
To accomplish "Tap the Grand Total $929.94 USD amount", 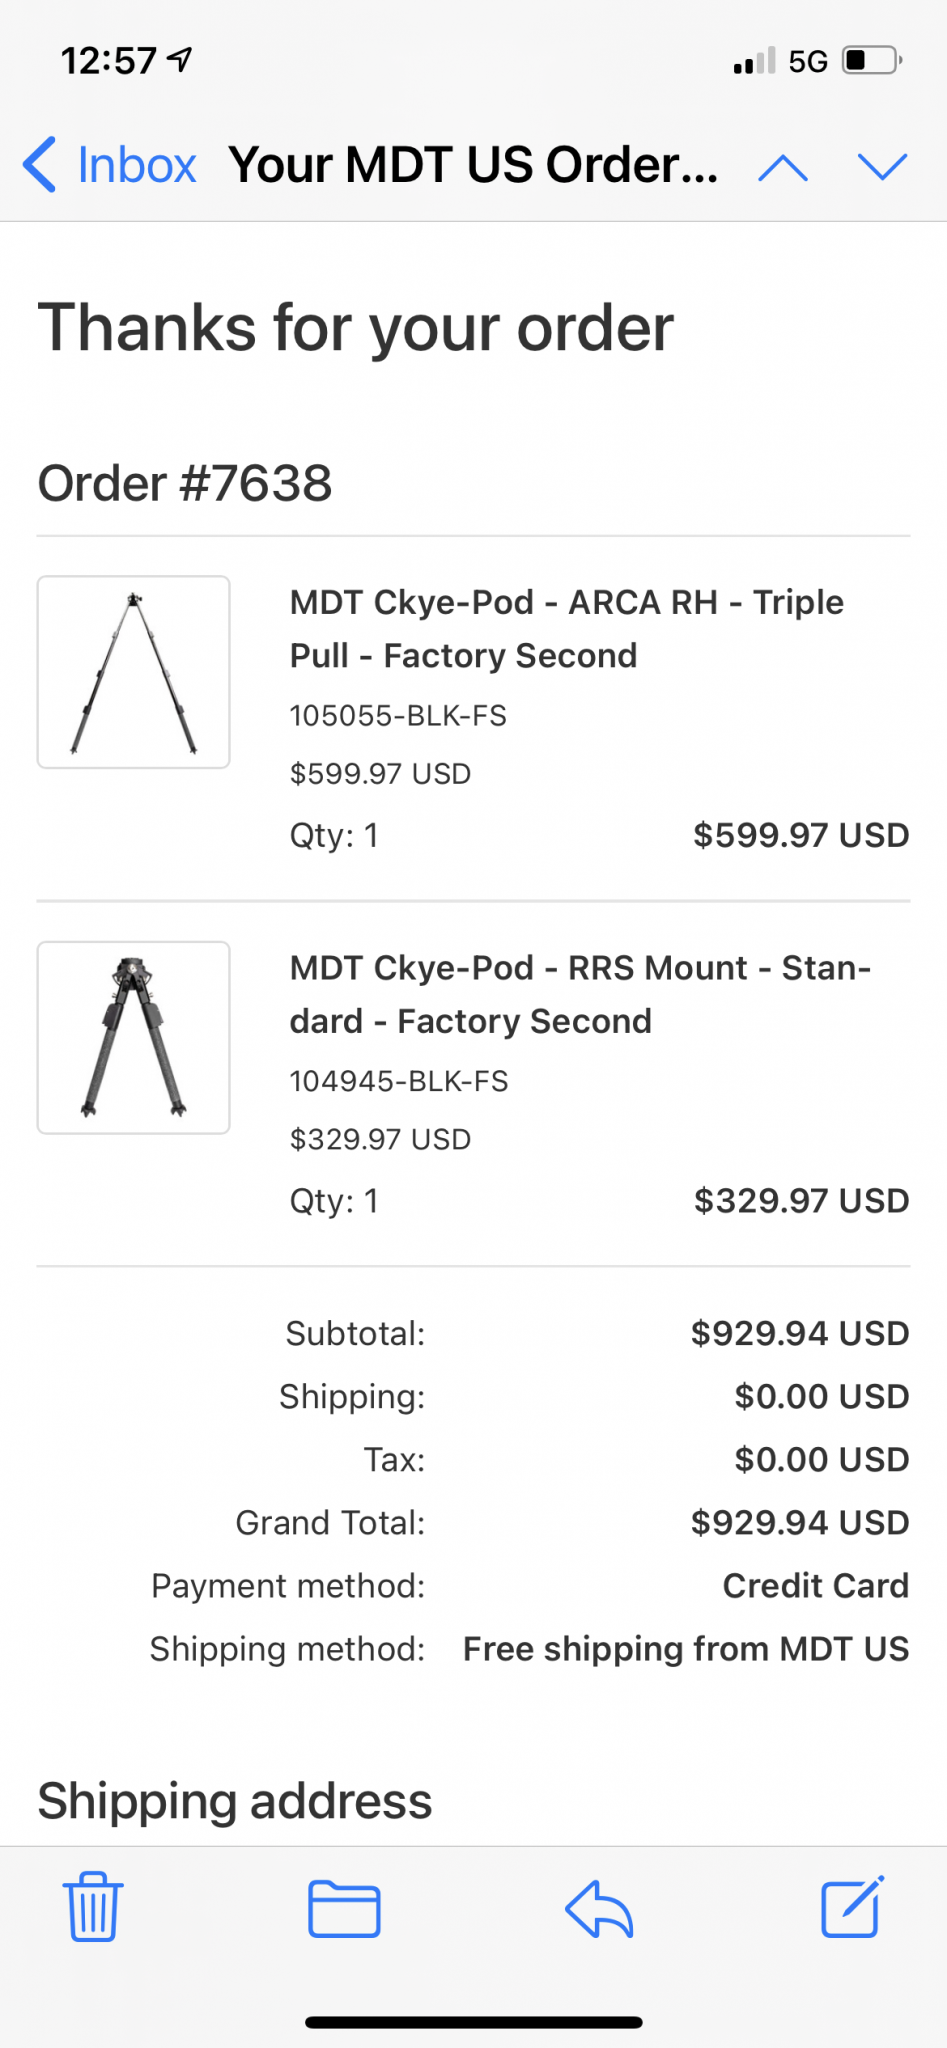I will (x=799, y=1523).
